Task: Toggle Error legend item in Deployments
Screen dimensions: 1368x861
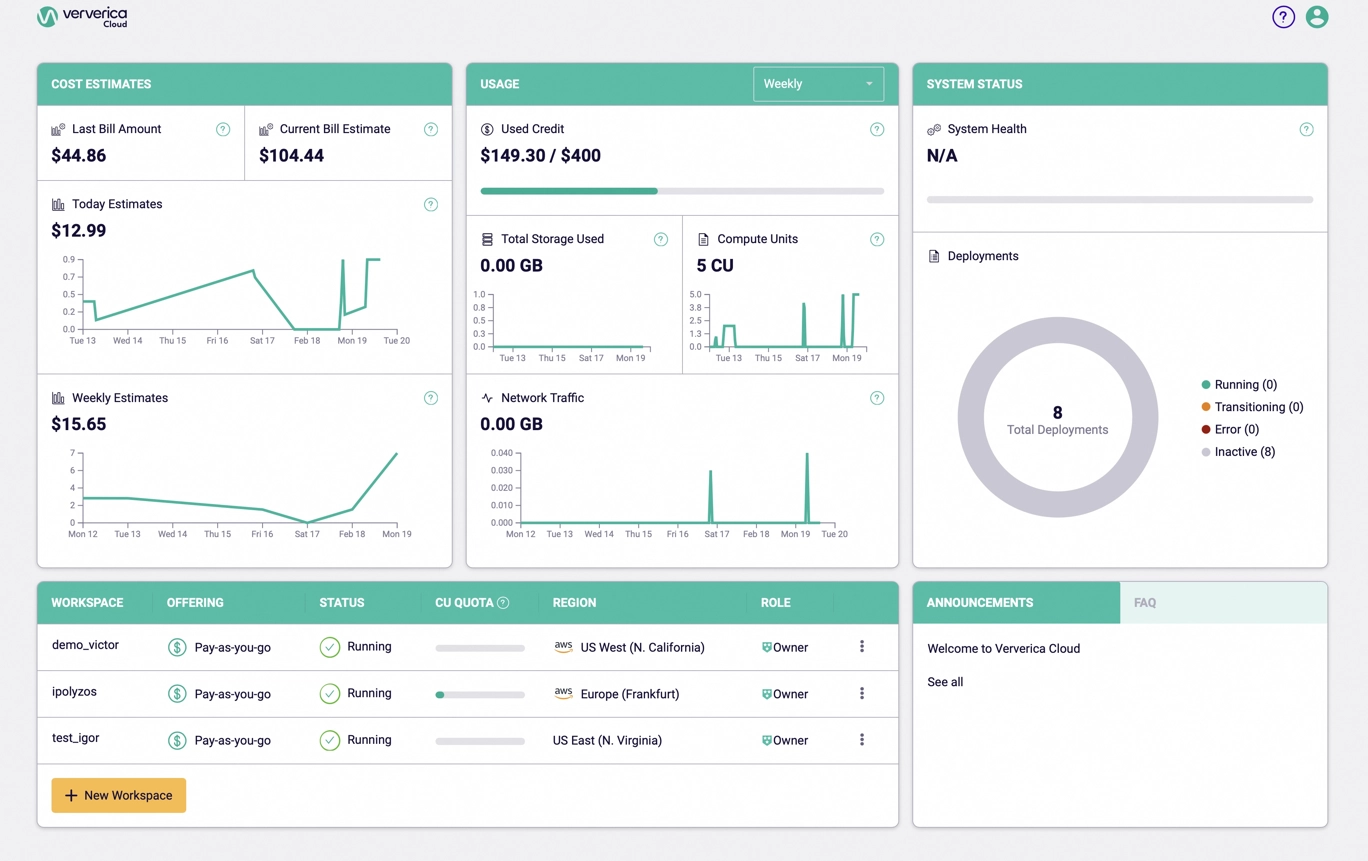Action: 1230,429
